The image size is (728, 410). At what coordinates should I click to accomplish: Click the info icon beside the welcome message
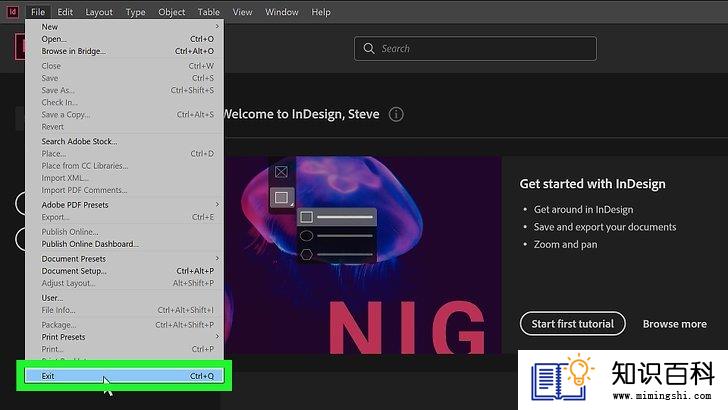tap(396, 114)
